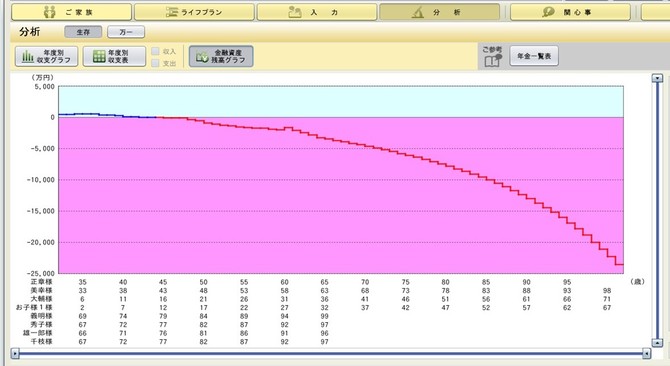670x366 pixels.
Task: Enable the 支出 checkbox
Action: [156, 63]
